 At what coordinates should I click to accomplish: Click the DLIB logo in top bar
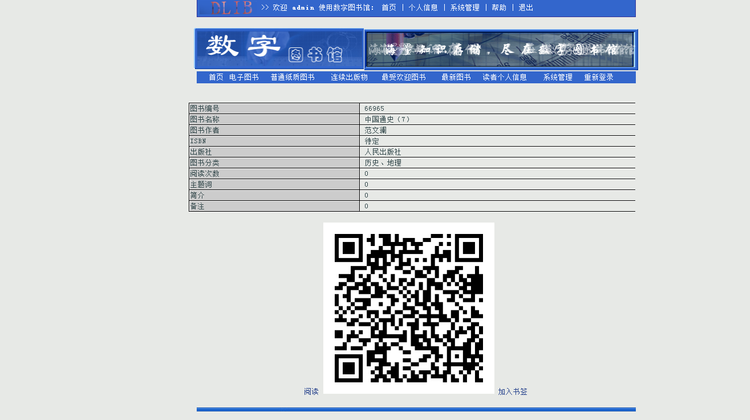(232, 8)
